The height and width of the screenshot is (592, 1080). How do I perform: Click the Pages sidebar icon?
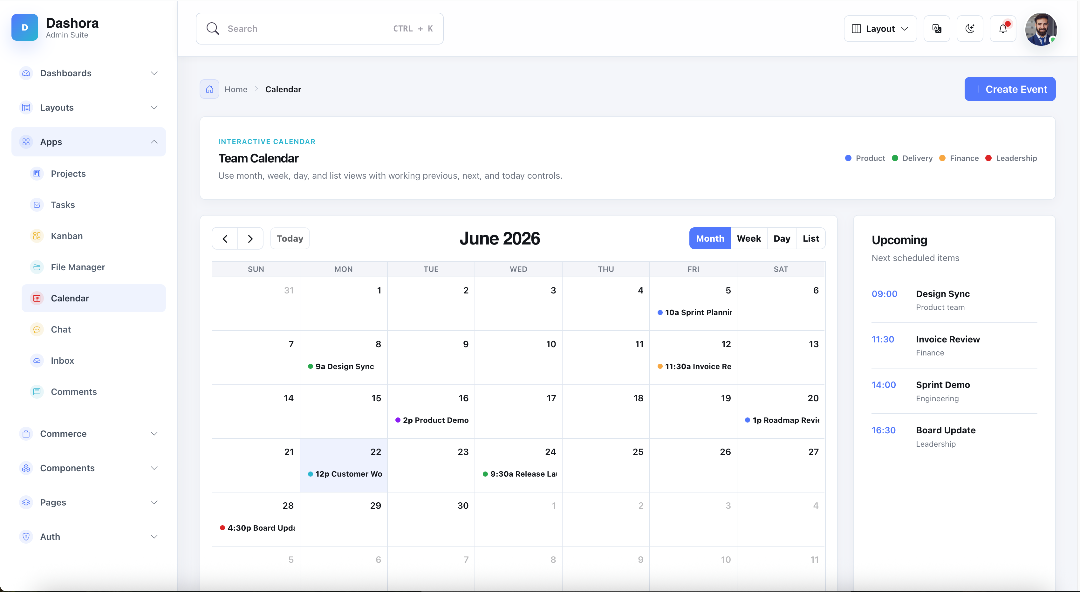pyautogui.click(x=26, y=502)
